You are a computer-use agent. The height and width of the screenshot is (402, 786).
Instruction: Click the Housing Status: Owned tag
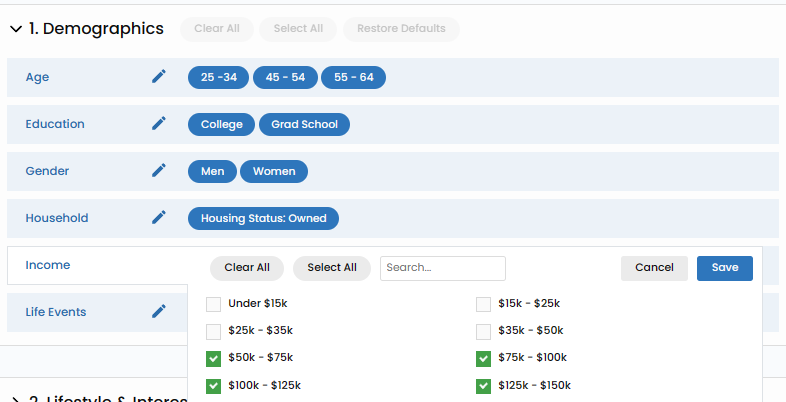click(264, 218)
